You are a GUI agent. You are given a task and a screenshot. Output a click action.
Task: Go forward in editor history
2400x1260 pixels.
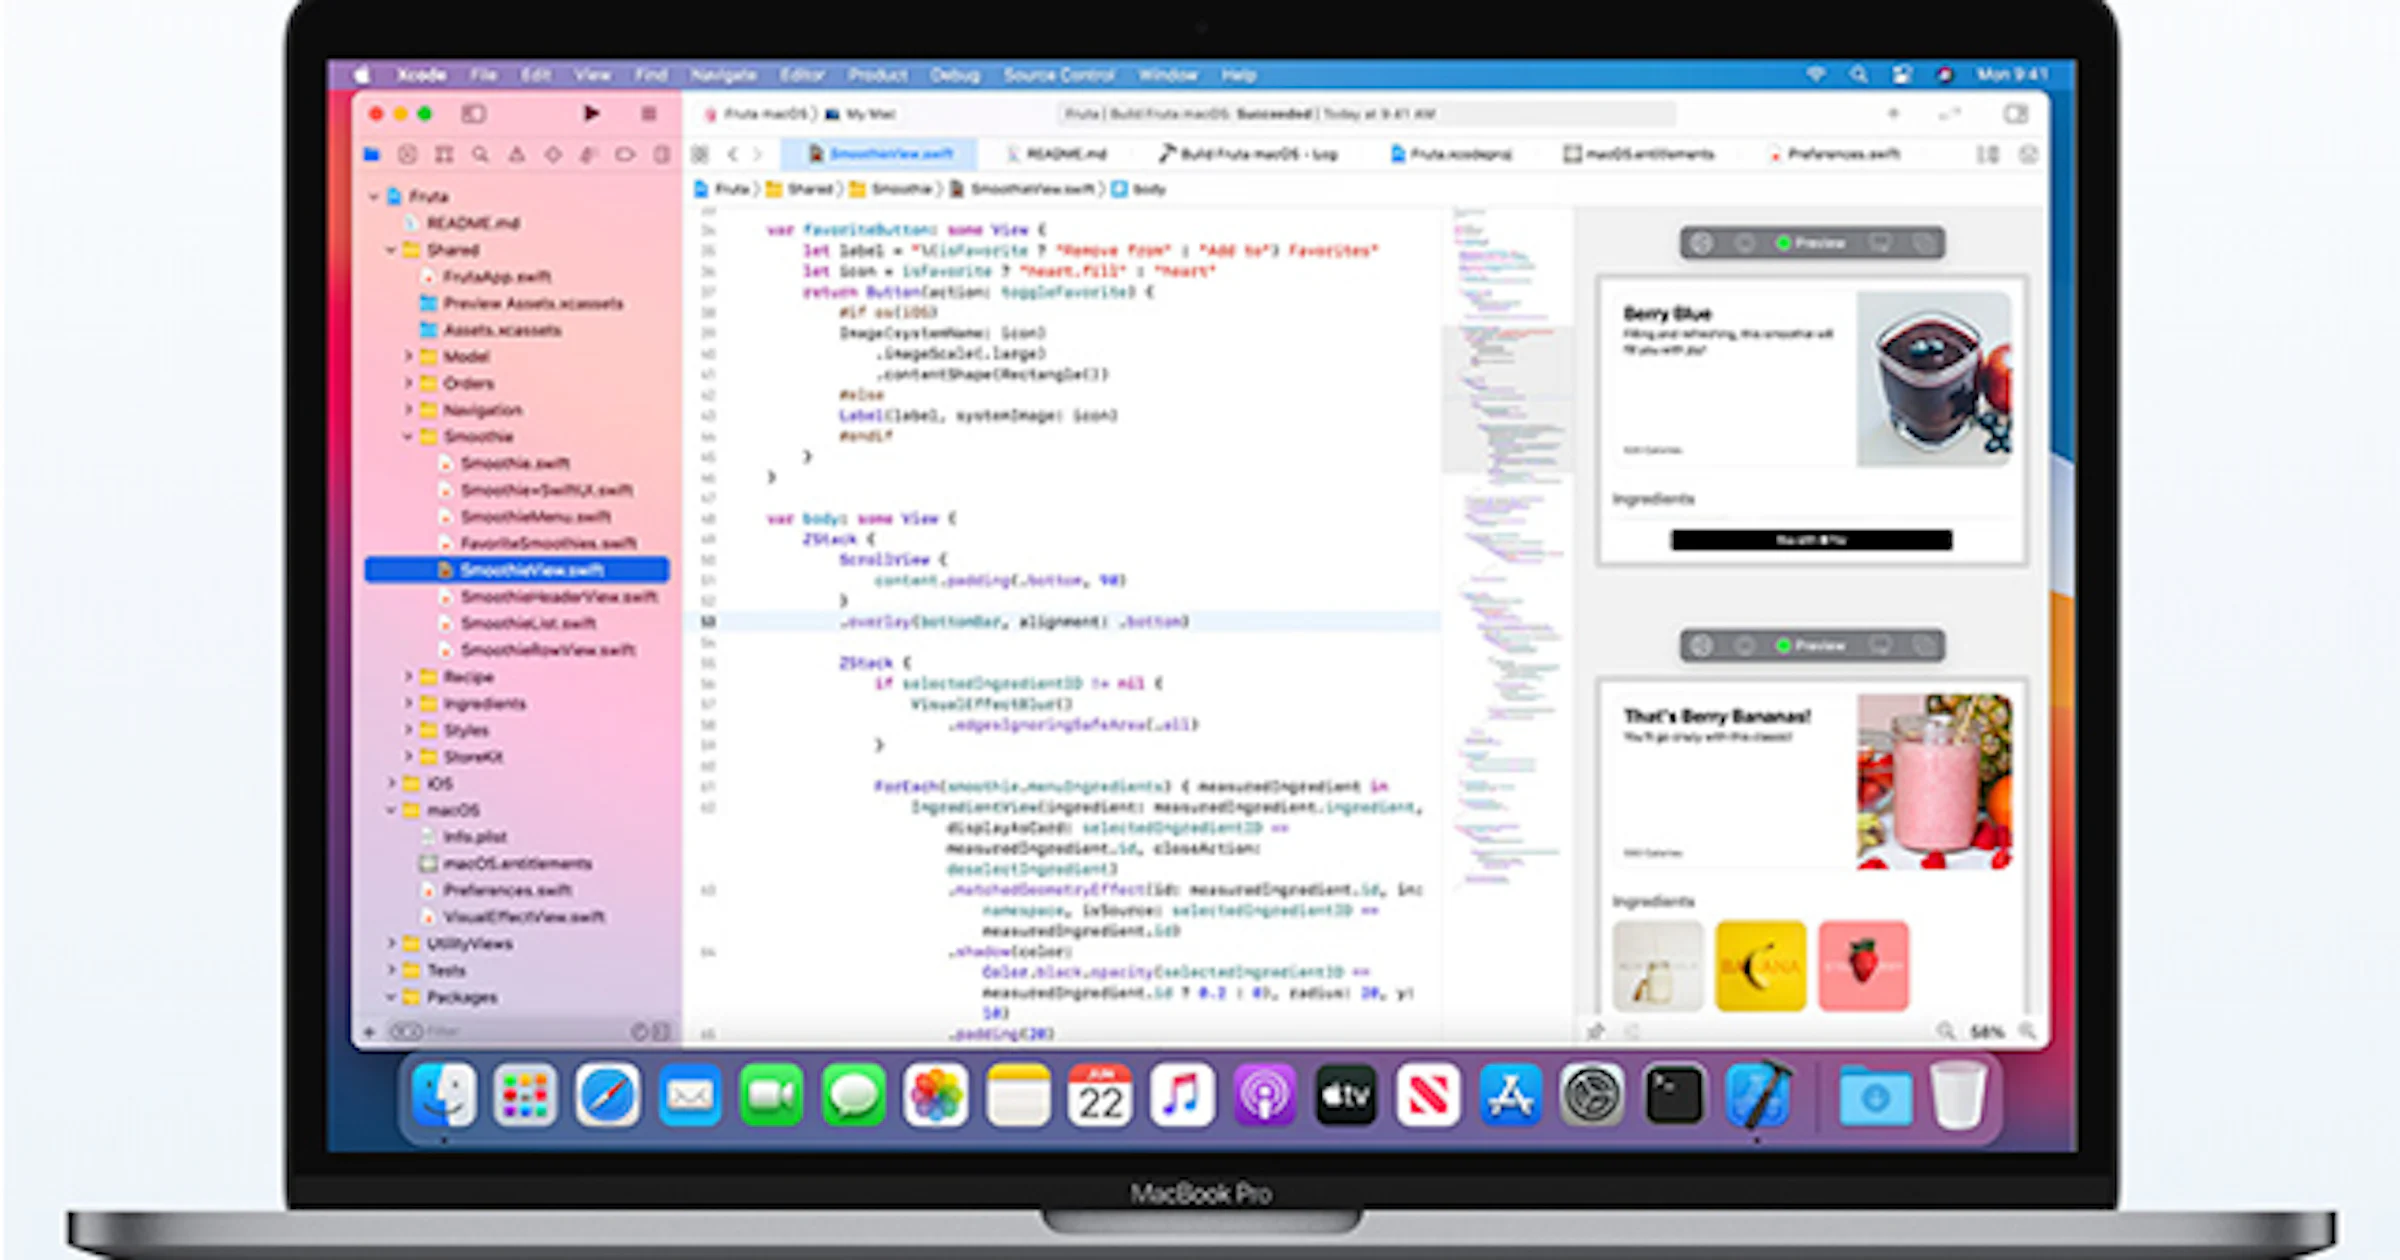pyautogui.click(x=758, y=155)
